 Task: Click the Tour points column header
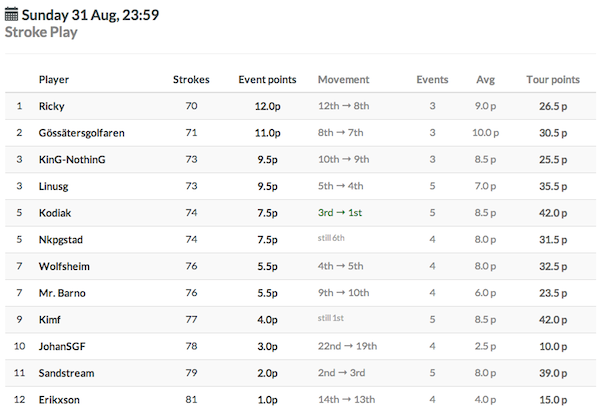point(553,80)
